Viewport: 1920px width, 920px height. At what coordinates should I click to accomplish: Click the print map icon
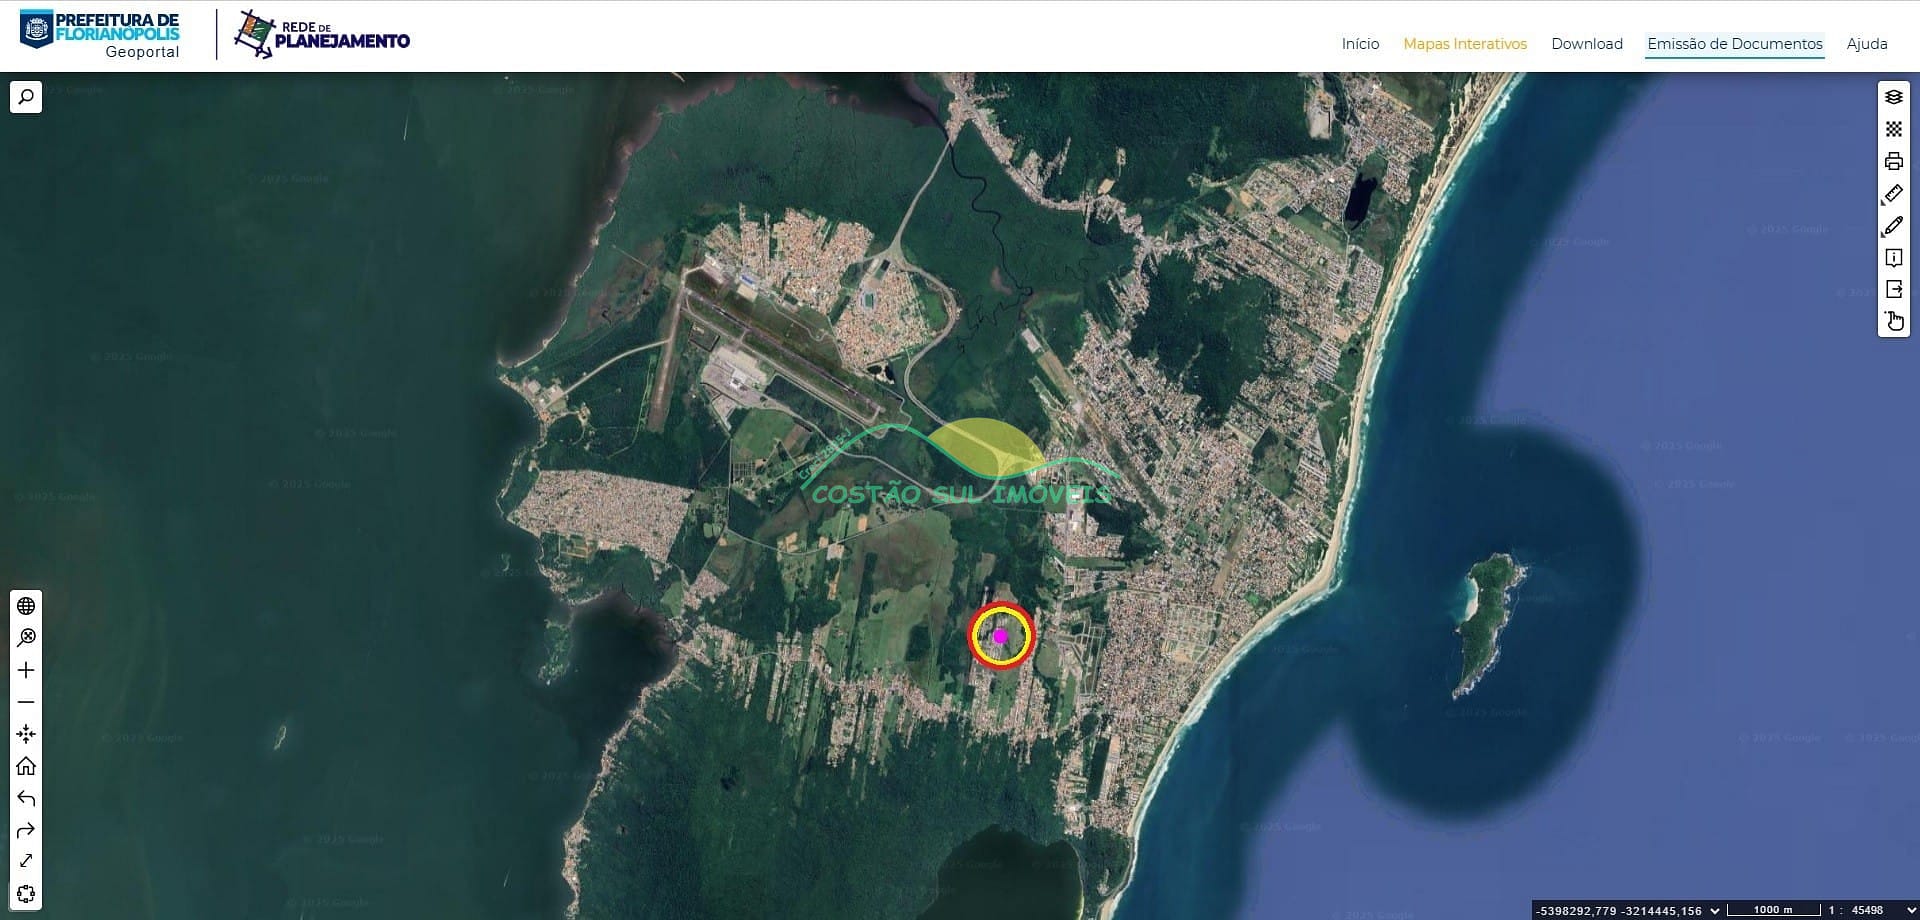coord(1893,161)
